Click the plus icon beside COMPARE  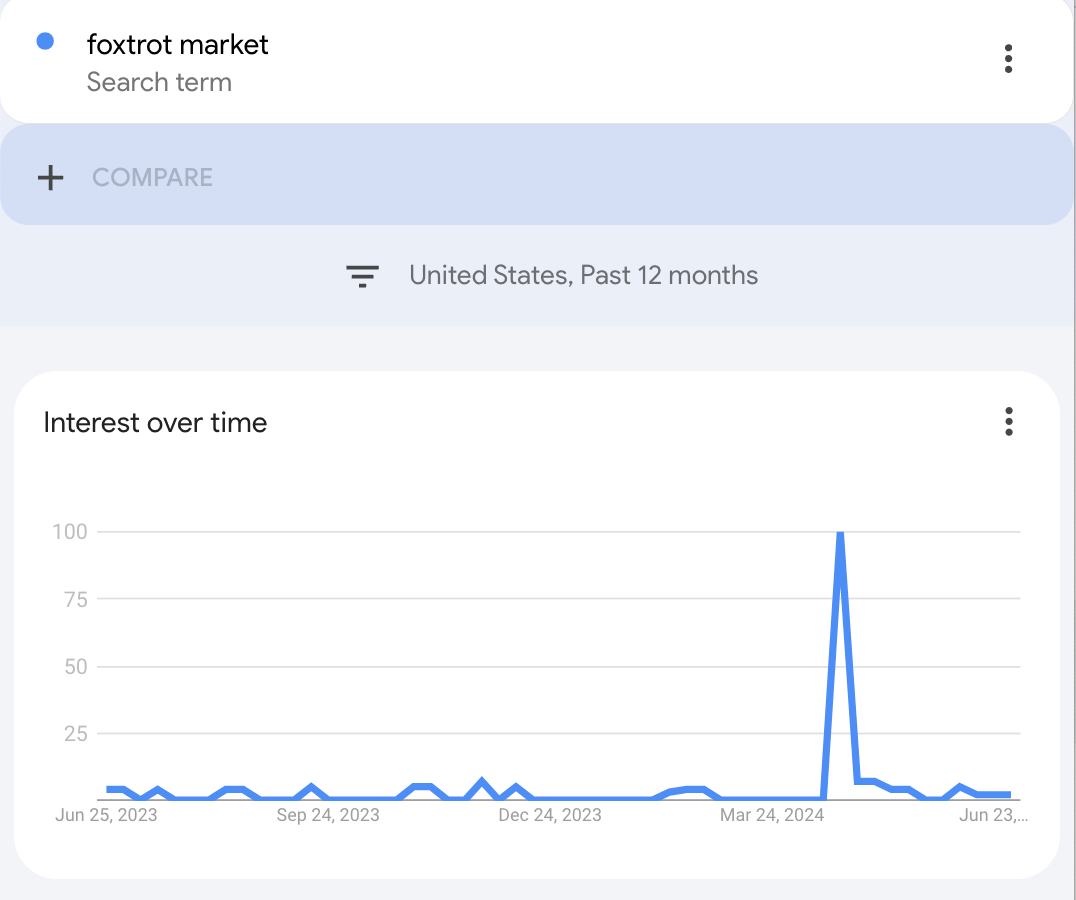tap(50, 178)
